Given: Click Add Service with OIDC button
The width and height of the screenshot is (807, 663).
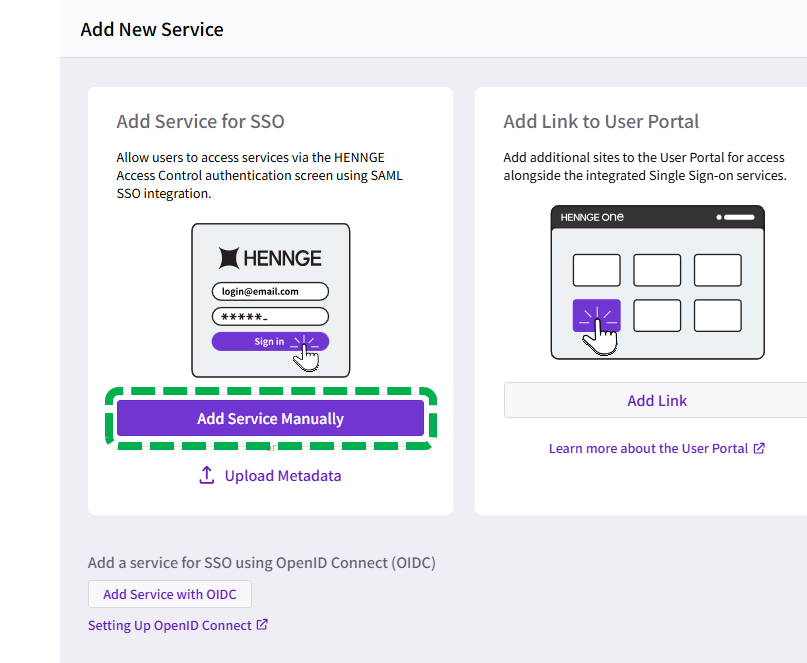Looking at the screenshot, I should click(x=170, y=594).
